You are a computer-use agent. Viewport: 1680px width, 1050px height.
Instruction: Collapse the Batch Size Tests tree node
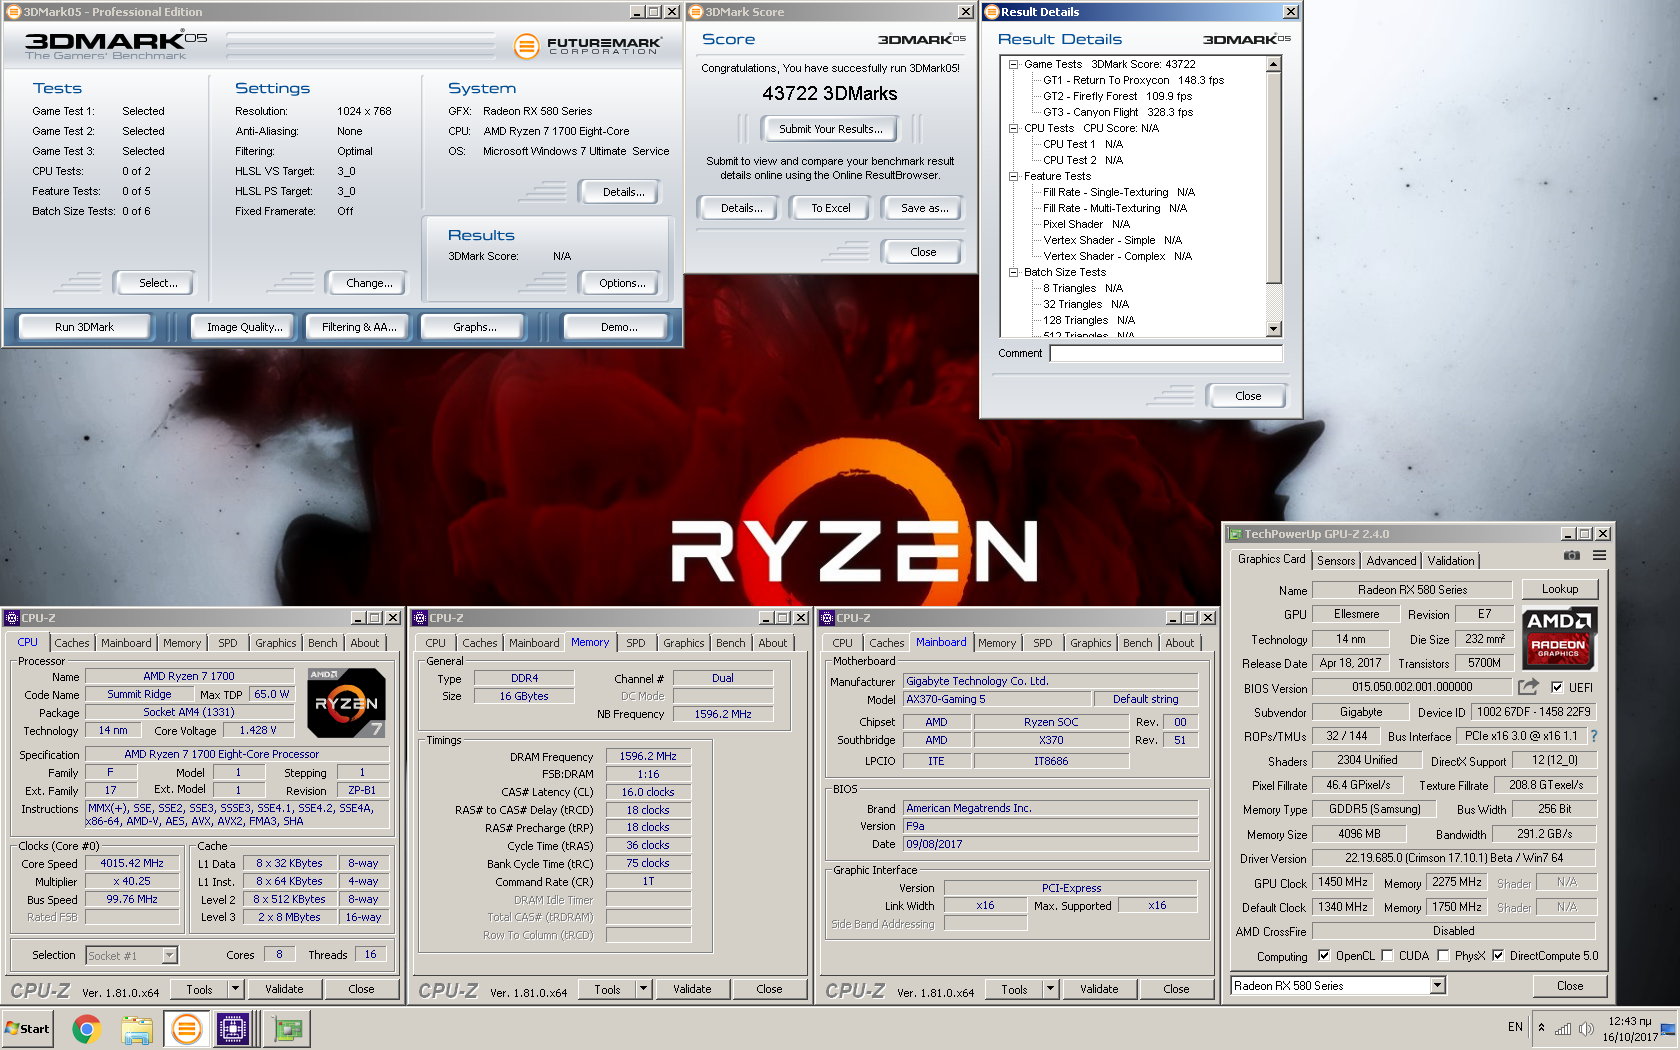pos(1013,272)
